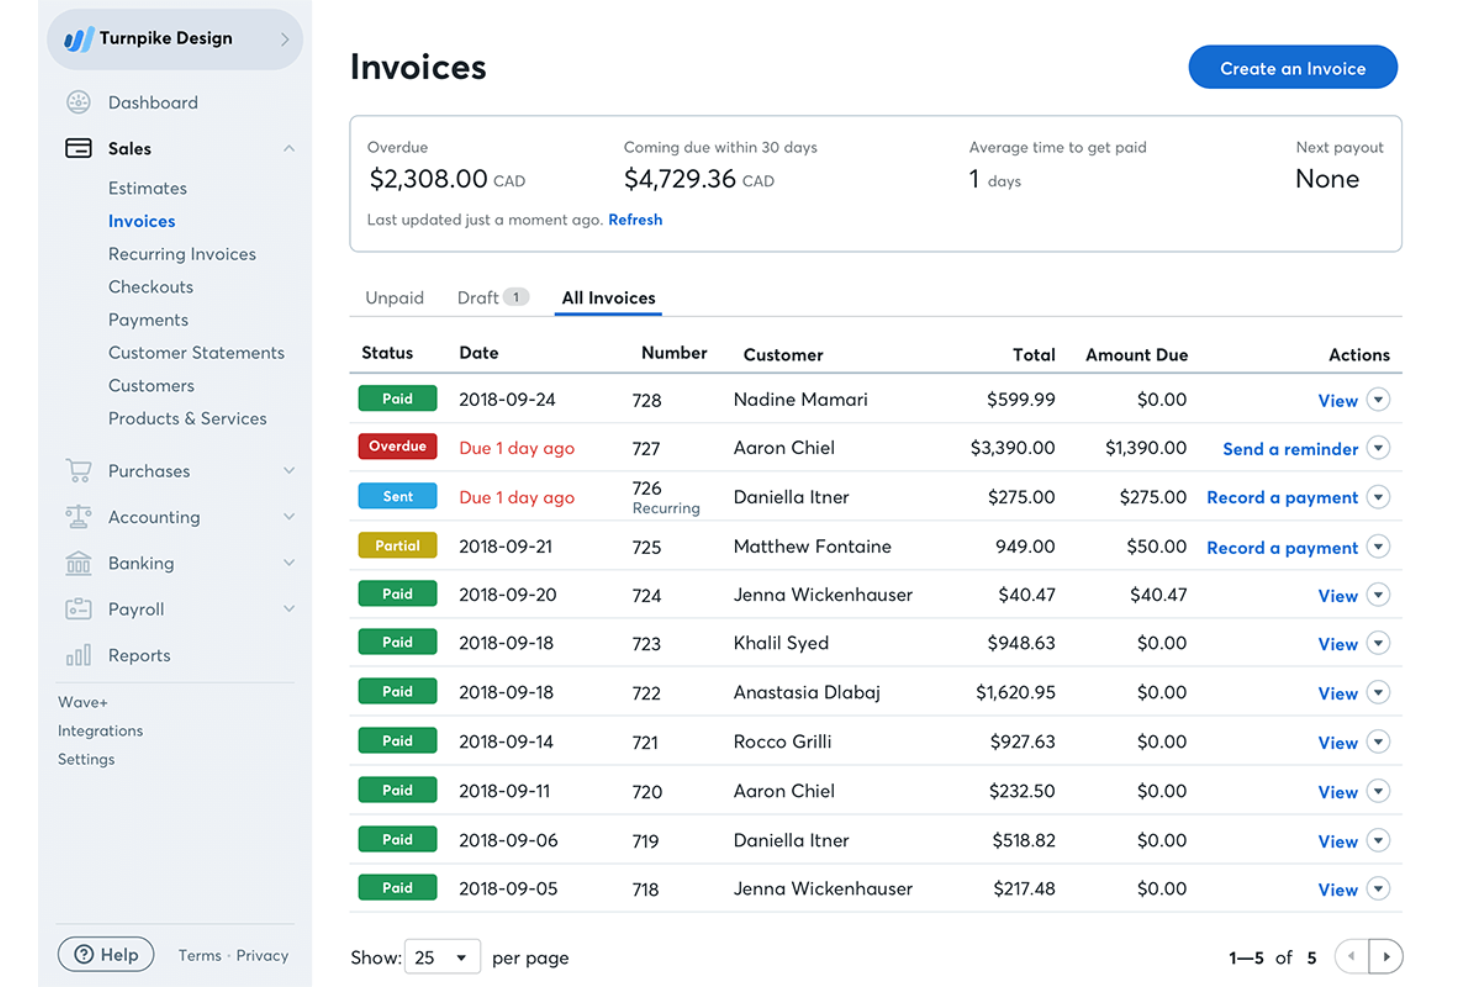Click Send a reminder for Aaron Chiel
This screenshot has height=987, width=1480.
coord(1290,448)
